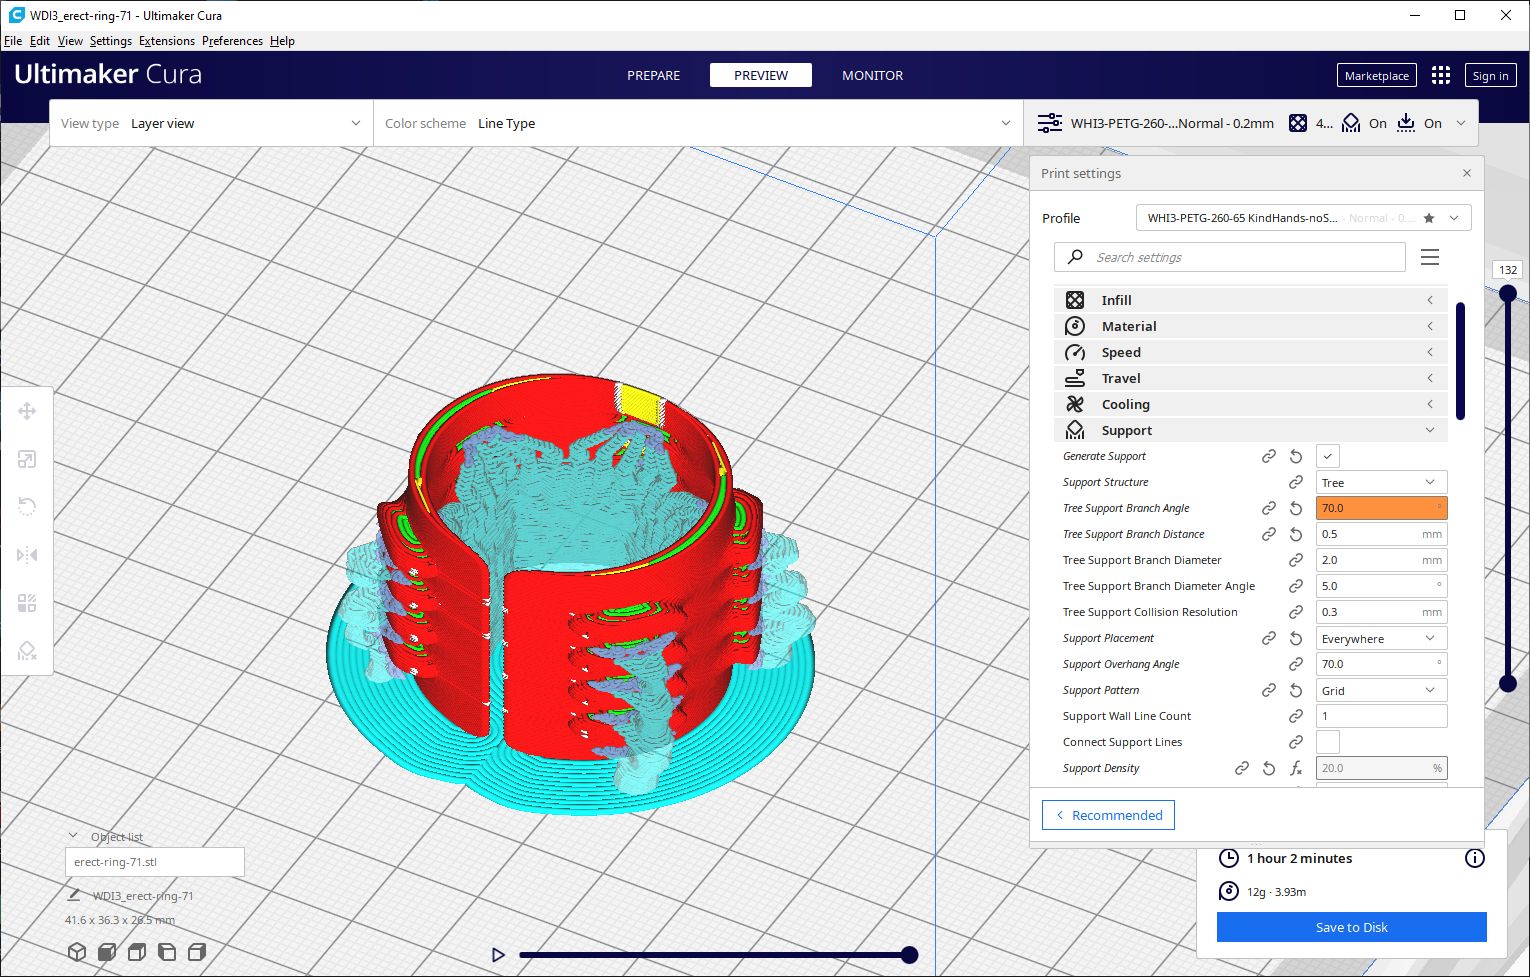
Task: Close the Print settings panel
Action: coord(1466,173)
